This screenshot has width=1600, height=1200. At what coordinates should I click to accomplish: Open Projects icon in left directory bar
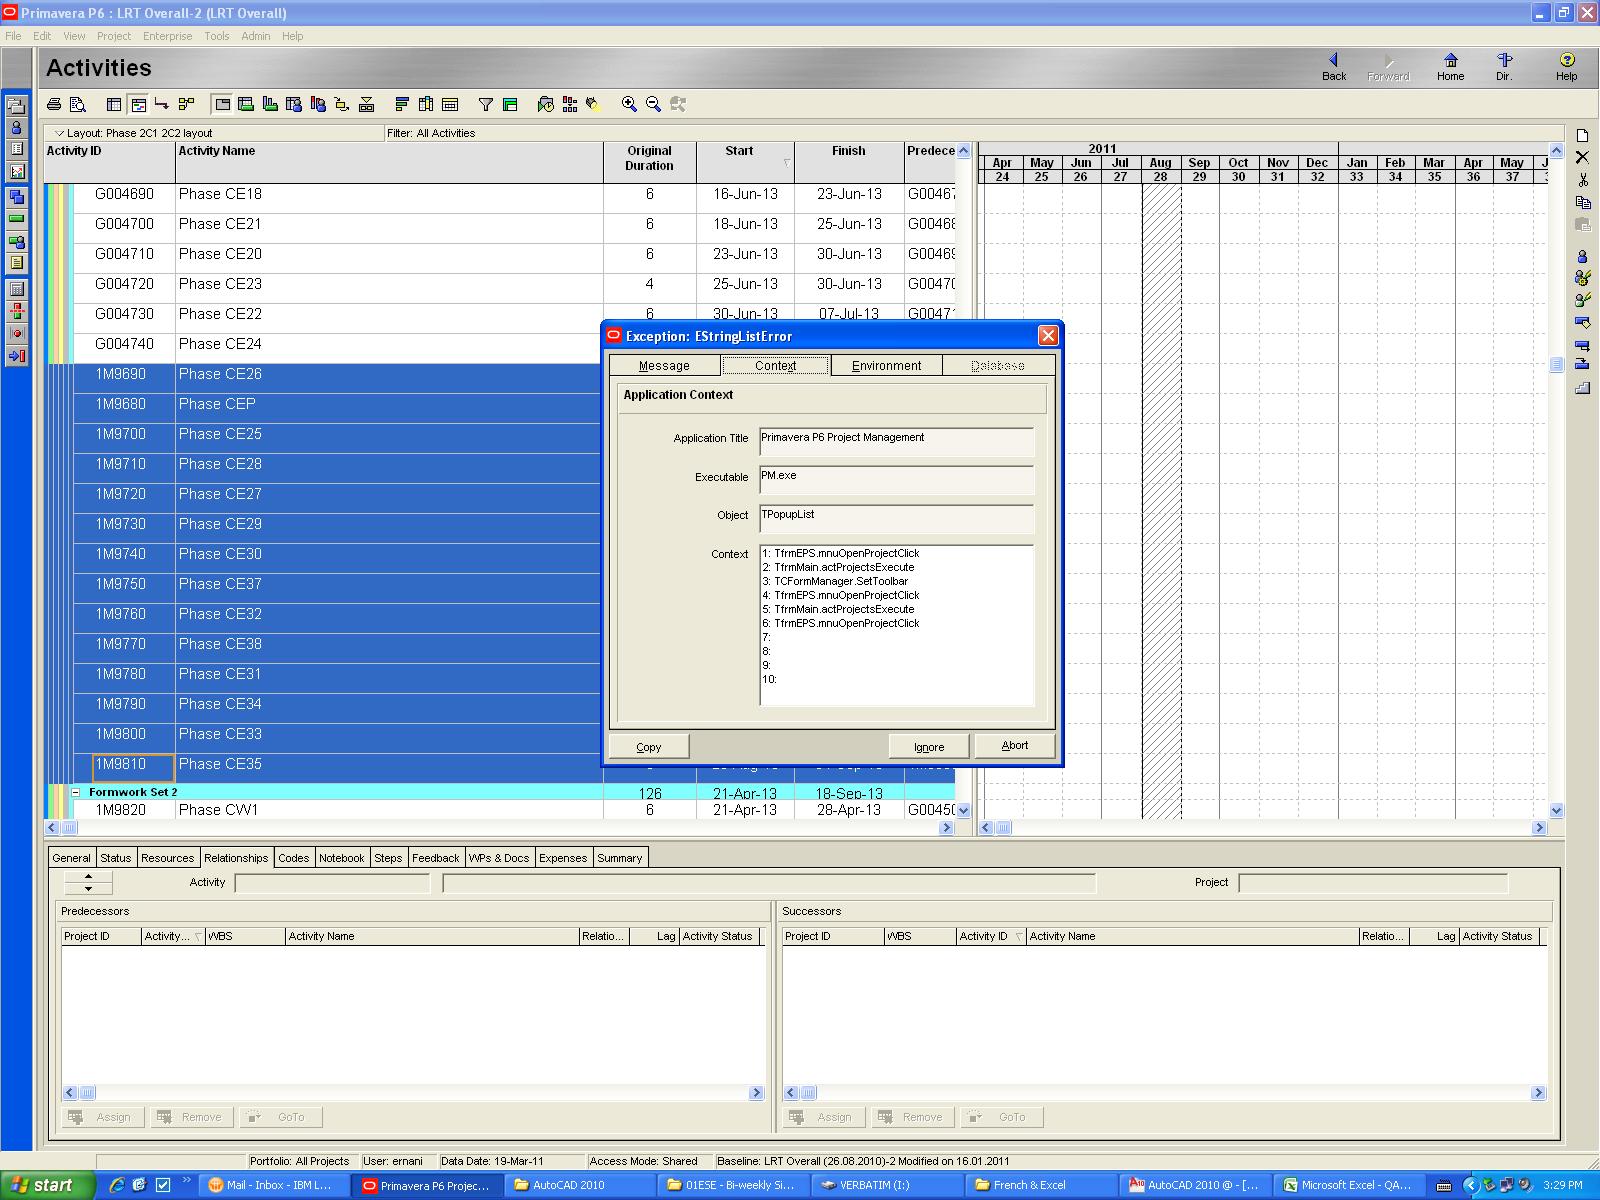click(16, 105)
